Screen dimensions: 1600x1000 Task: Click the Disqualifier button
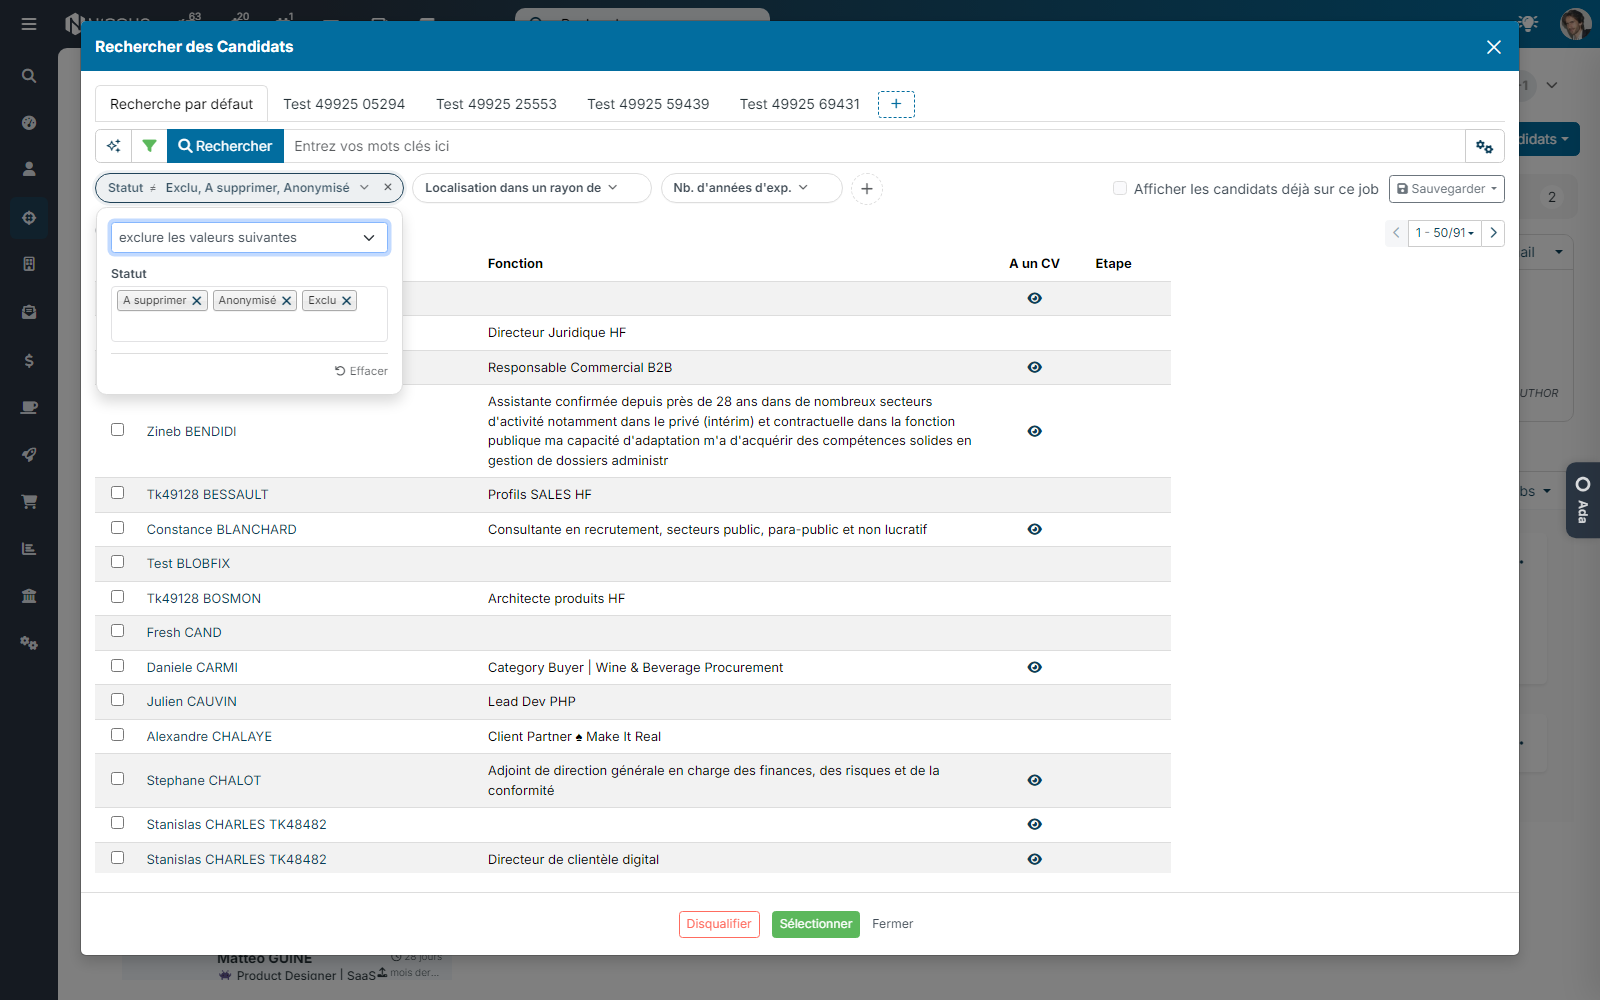(x=719, y=924)
